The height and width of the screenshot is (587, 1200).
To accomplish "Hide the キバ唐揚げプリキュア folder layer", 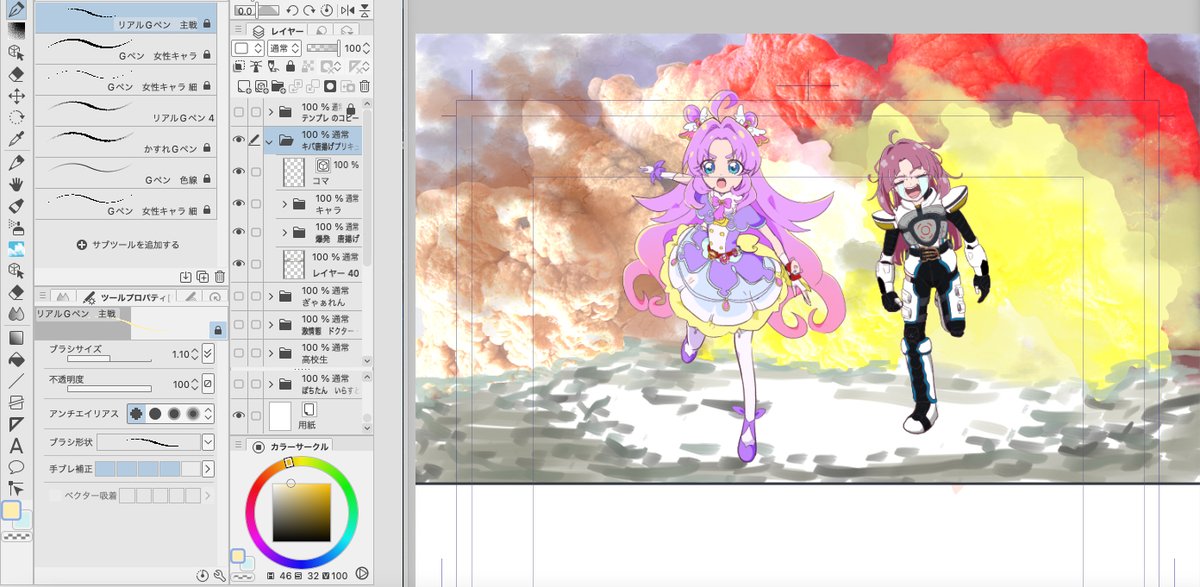I will point(239,141).
